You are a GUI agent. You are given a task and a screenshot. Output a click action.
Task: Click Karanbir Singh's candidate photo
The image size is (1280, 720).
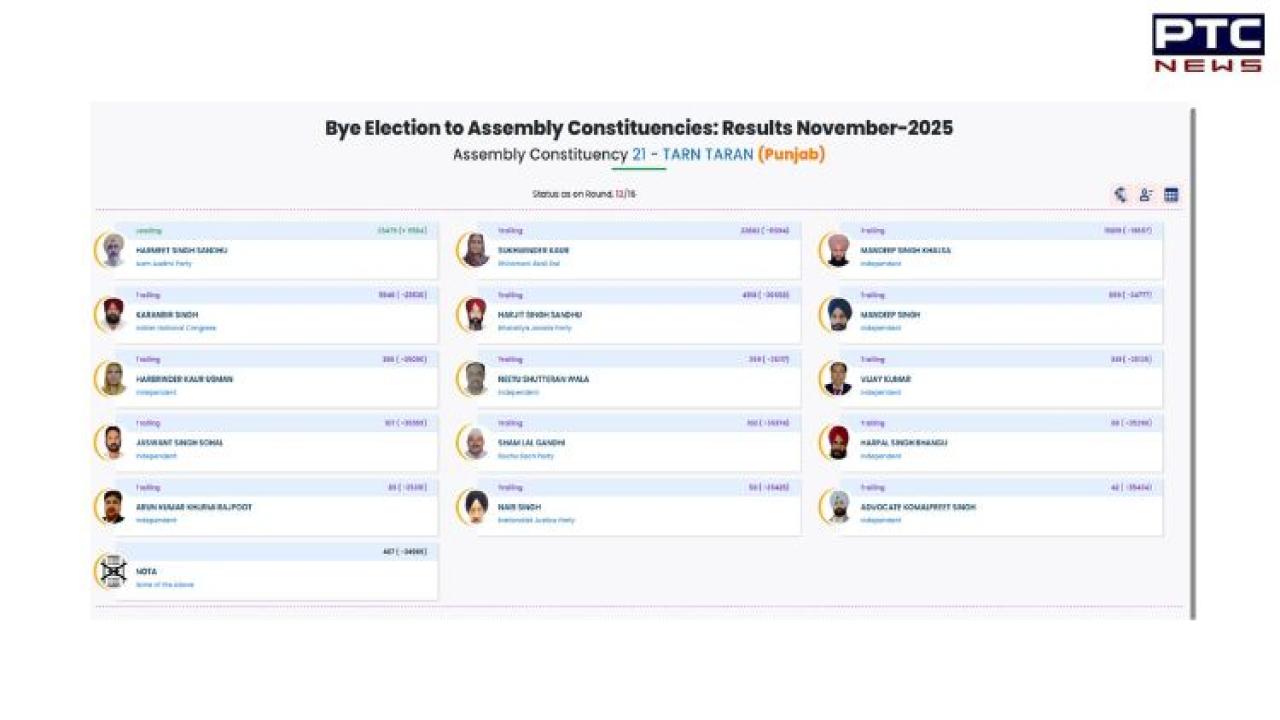coord(113,314)
